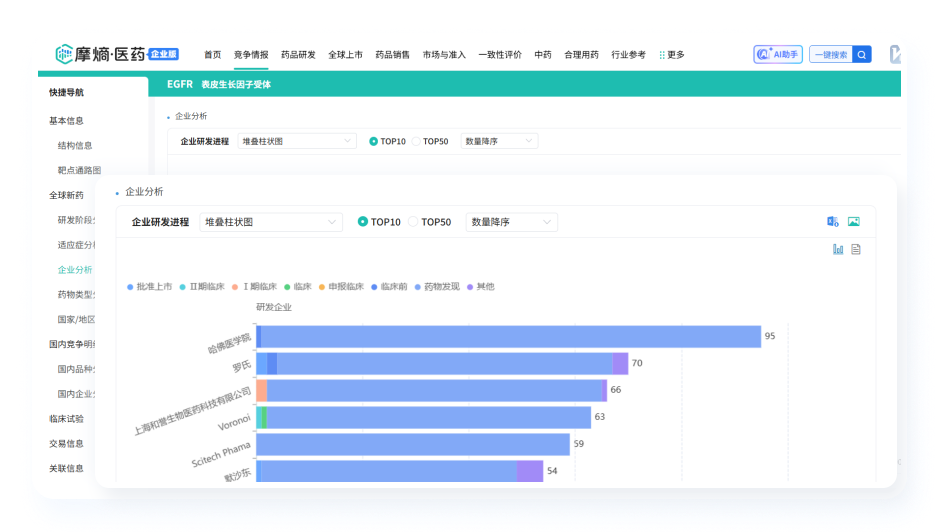940x532 pixels.
Task: Jump to 关联信息 in sidebar
Action: point(66,468)
